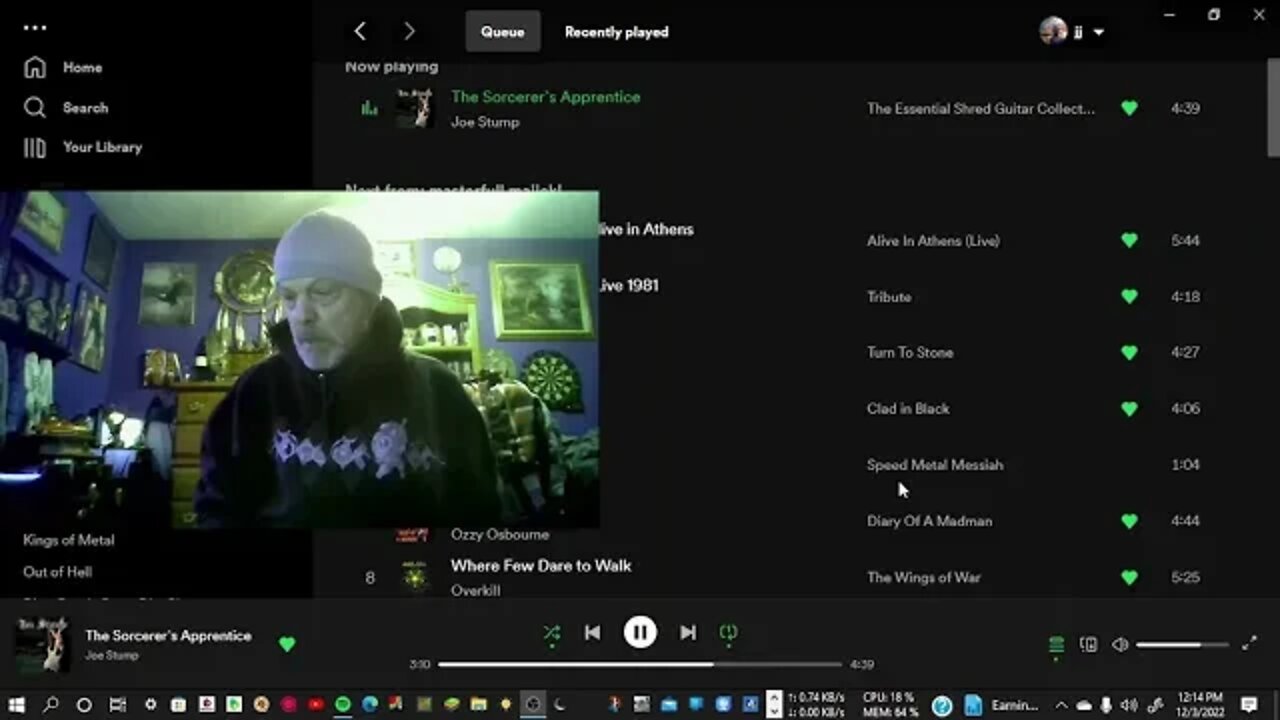This screenshot has height=720, width=1280.
Task: Unlike the Clad in Black track
Action: [1129, 408]
